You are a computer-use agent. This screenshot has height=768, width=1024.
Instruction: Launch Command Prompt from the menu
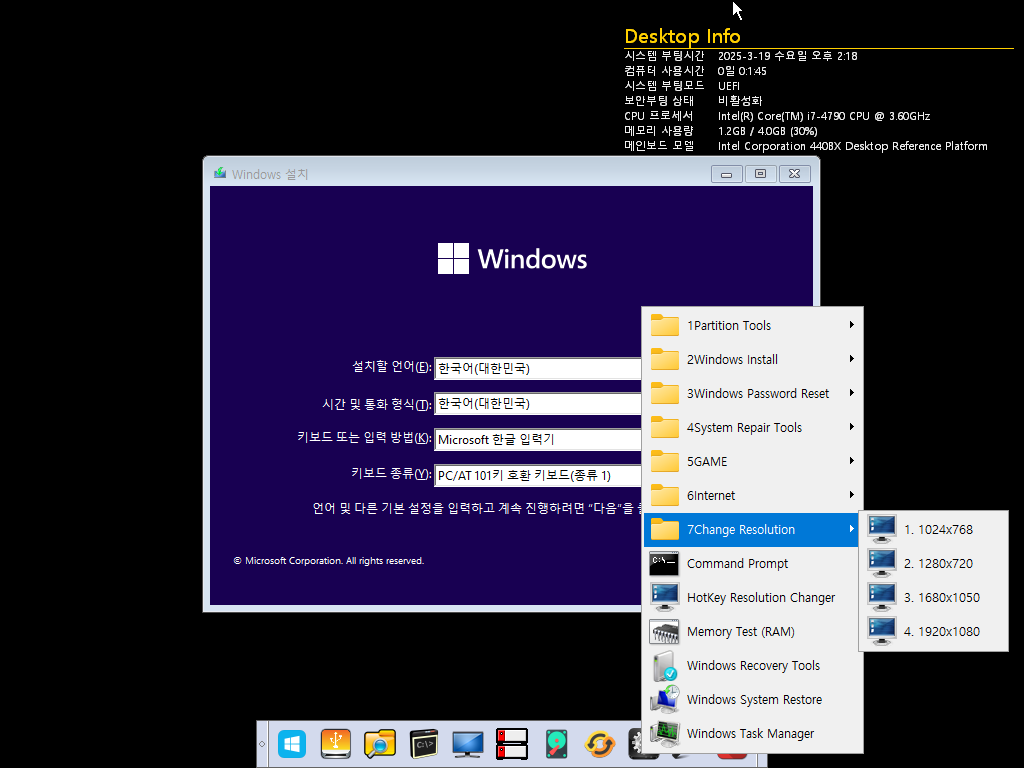(x=754, y=563)
